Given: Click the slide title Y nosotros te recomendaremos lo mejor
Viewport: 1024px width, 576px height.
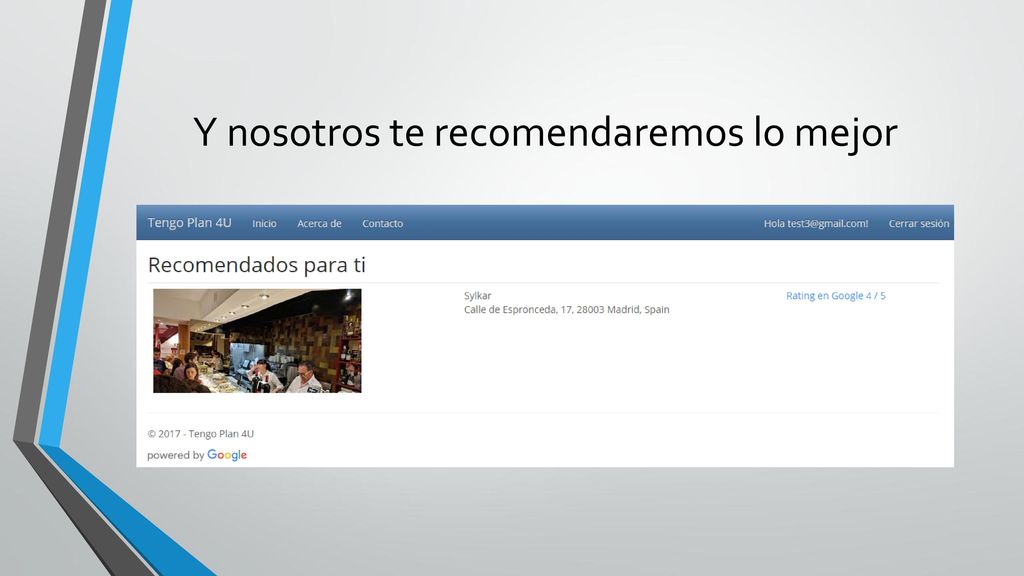Looking at the screenshot, I should coord(545,133).
